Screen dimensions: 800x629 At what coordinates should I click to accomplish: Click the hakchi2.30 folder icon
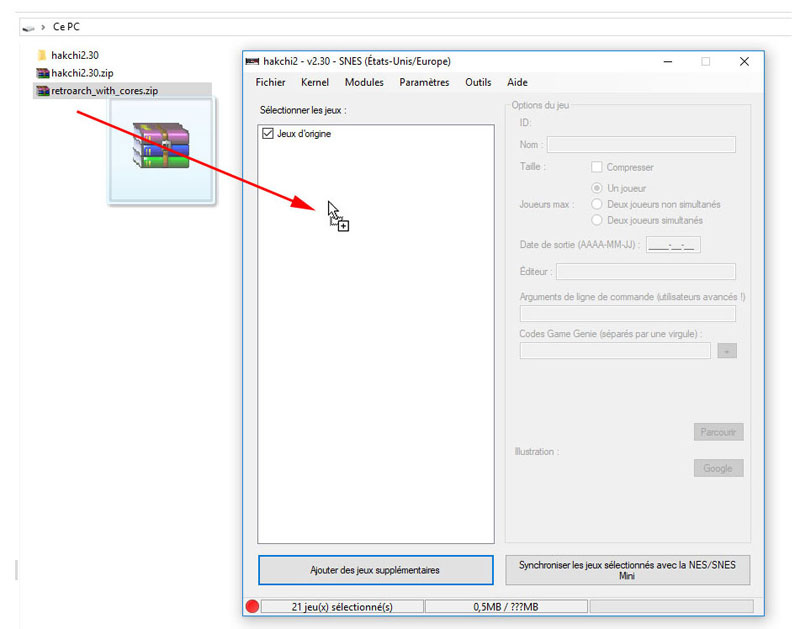point(42,55)
